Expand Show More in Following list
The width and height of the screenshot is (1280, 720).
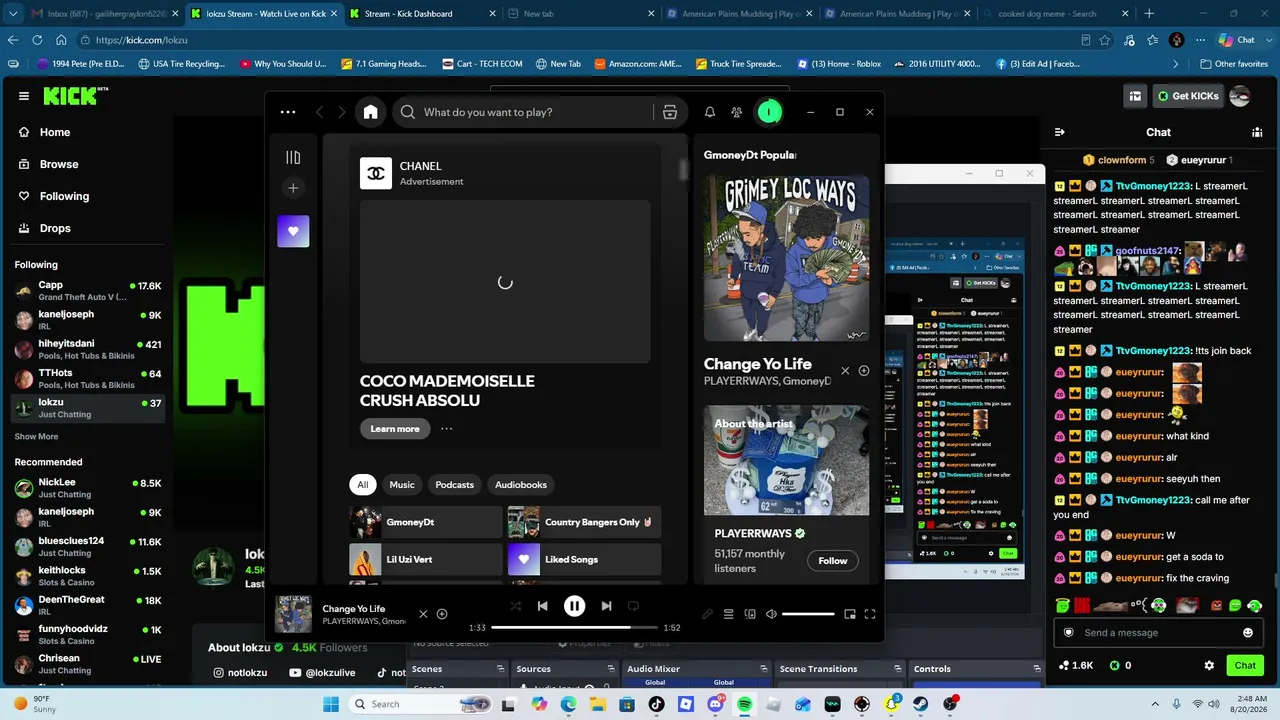36,437
